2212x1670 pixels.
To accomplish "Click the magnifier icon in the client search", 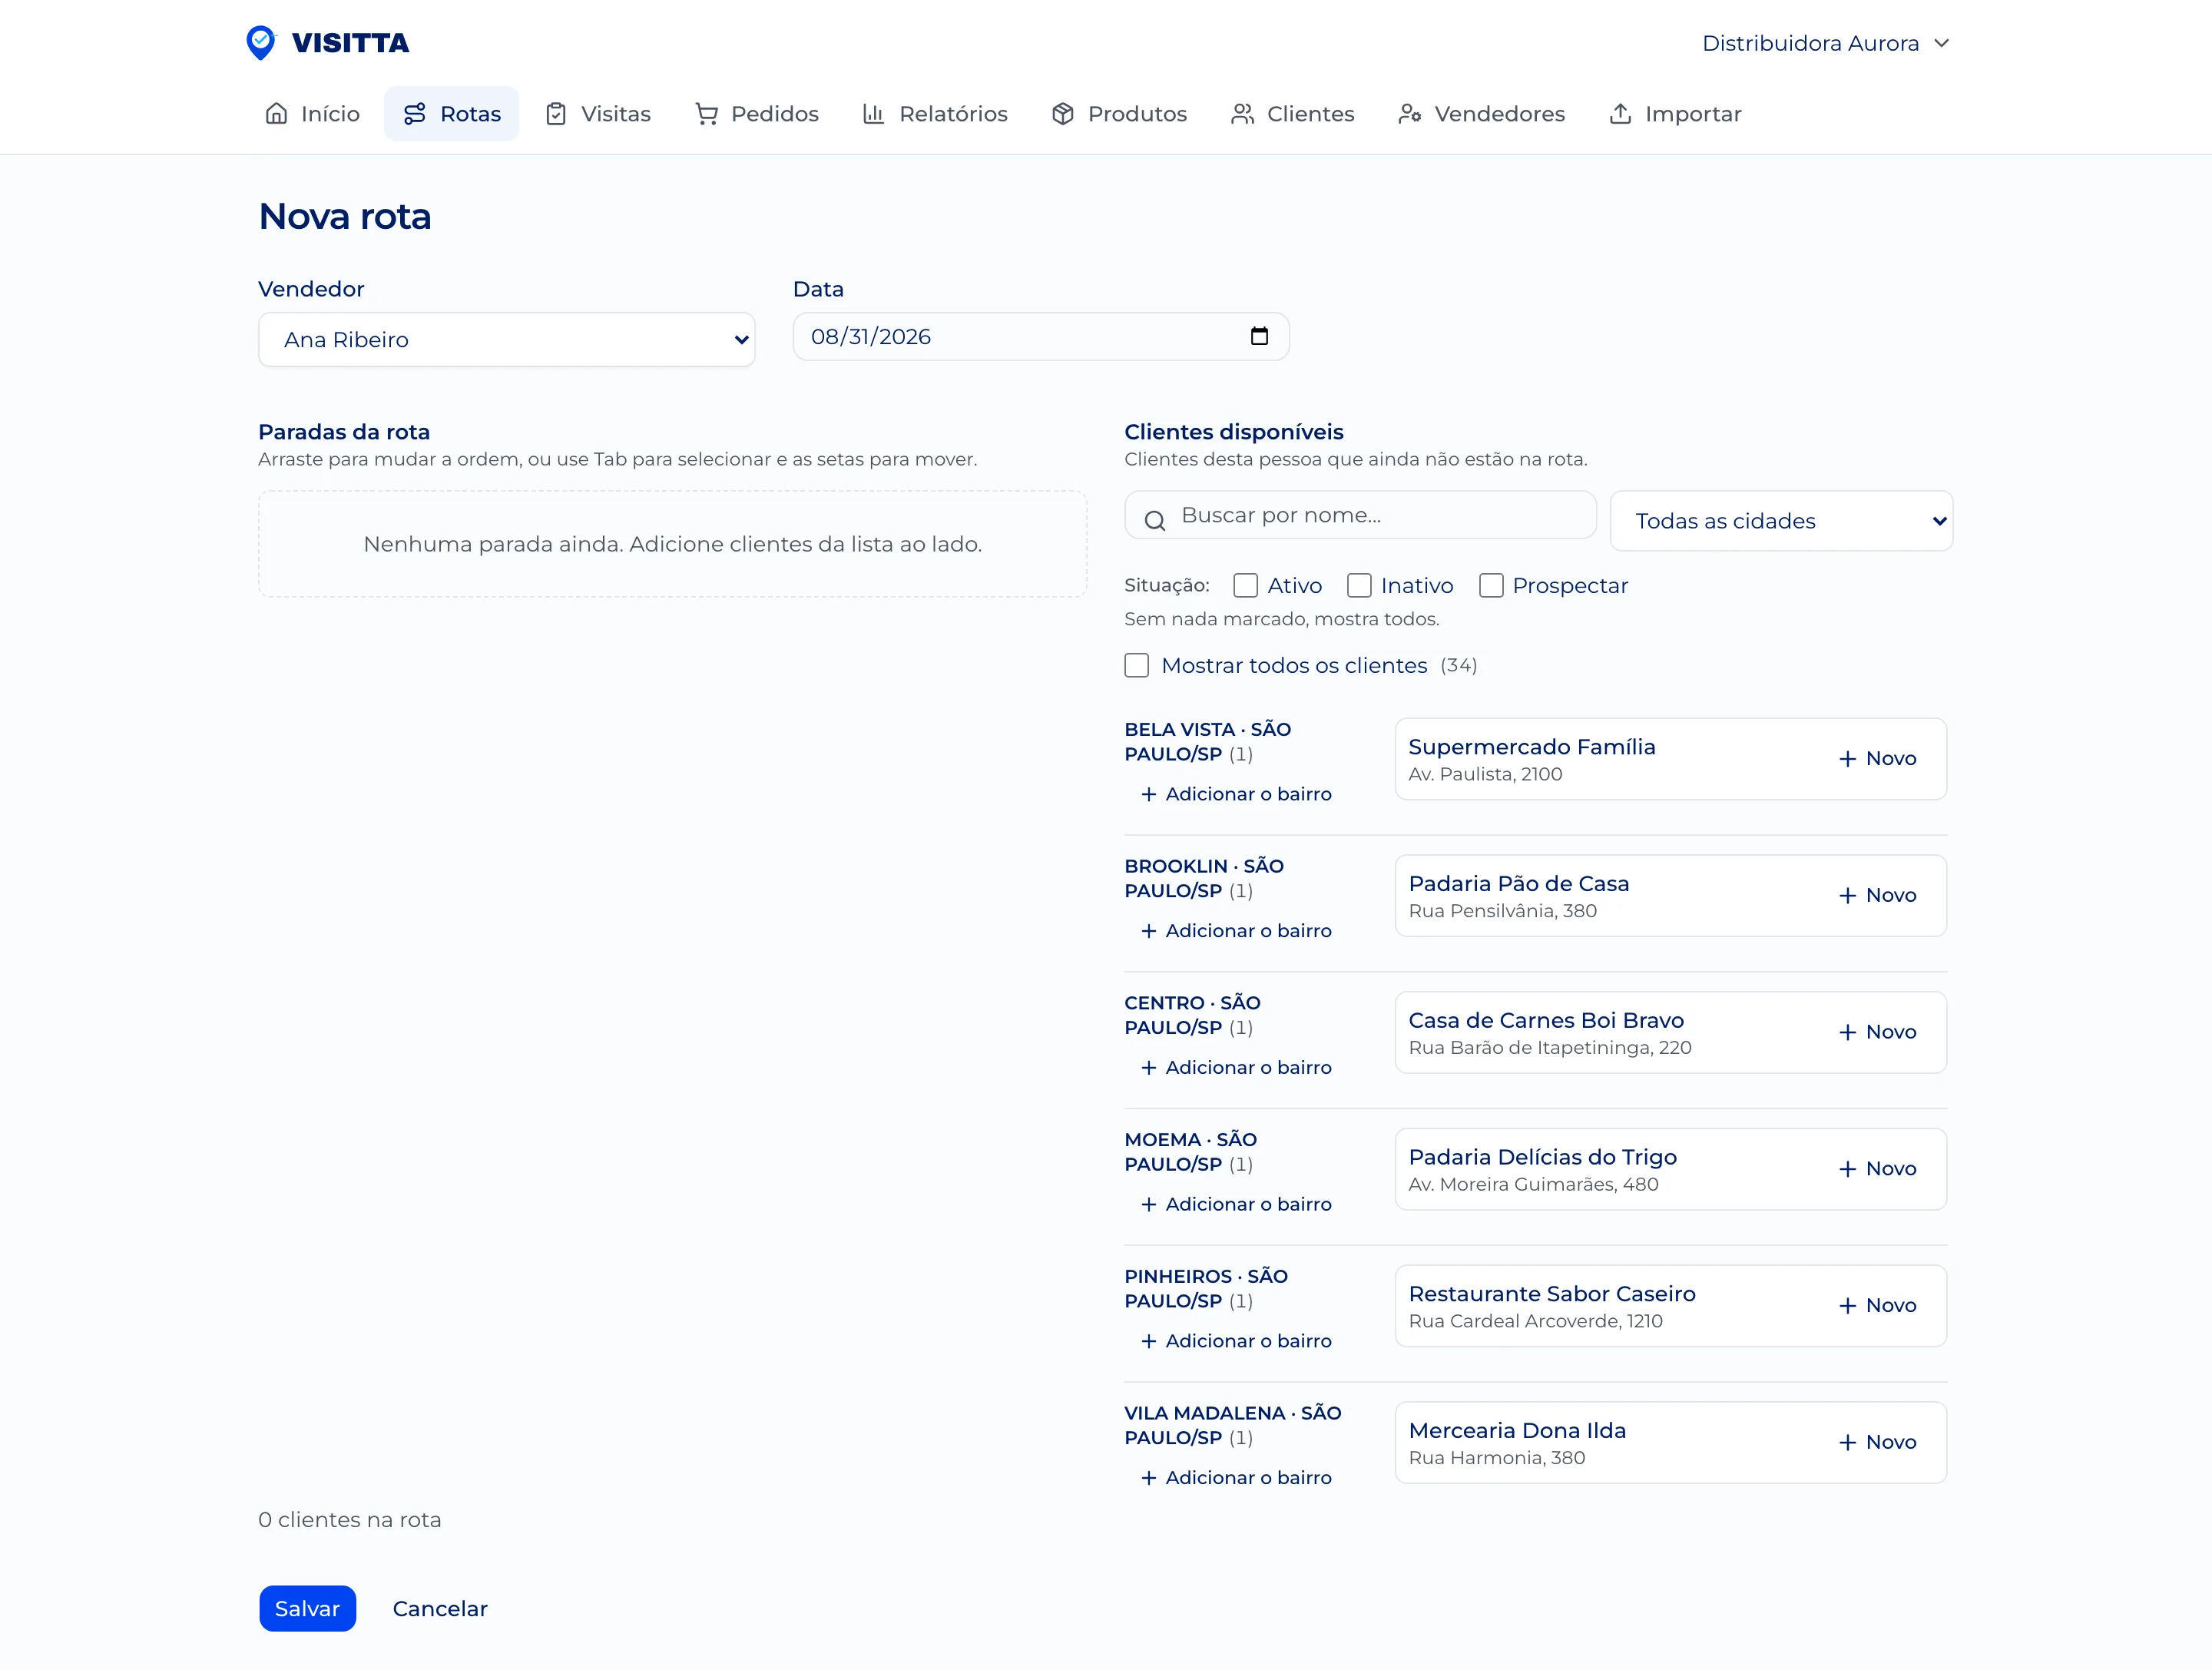I will click(x=1155, y=521).
